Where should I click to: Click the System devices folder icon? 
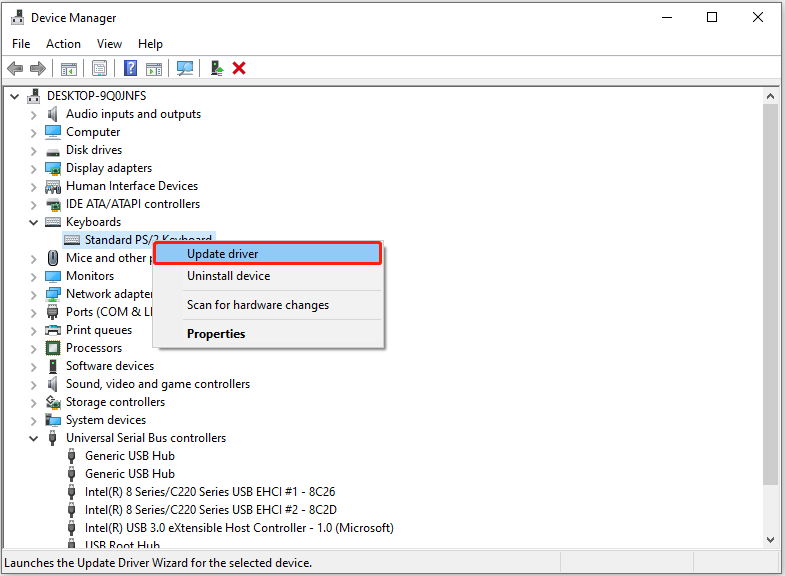(53, 420)
